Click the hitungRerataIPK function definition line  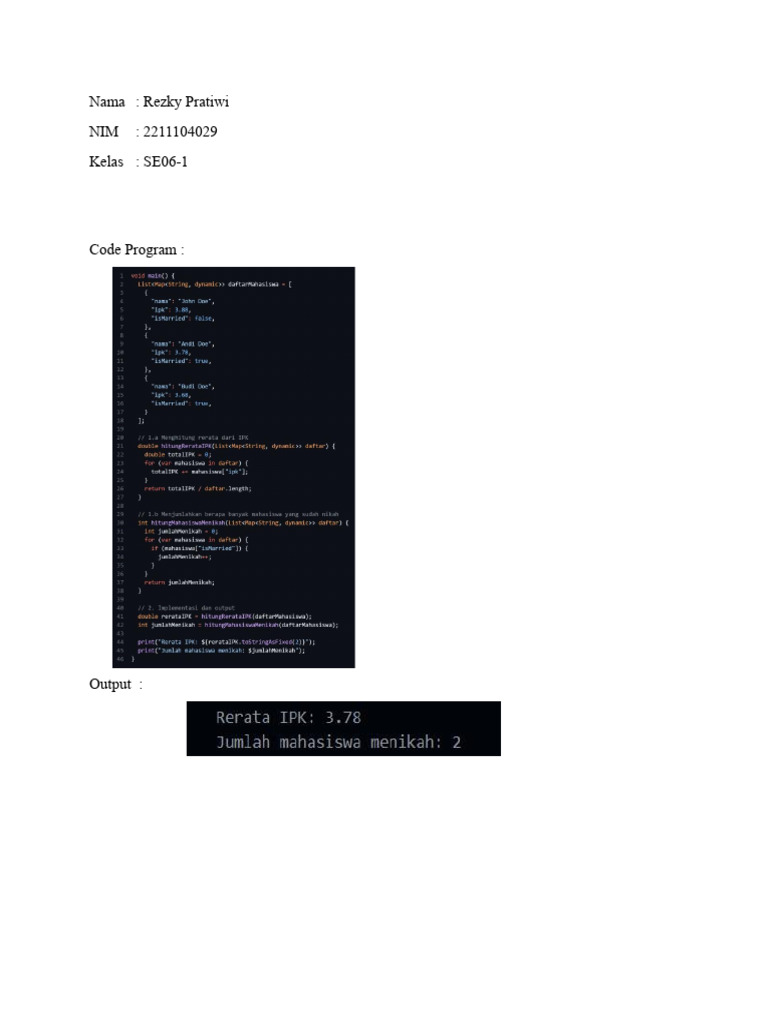tap(236, 446)
